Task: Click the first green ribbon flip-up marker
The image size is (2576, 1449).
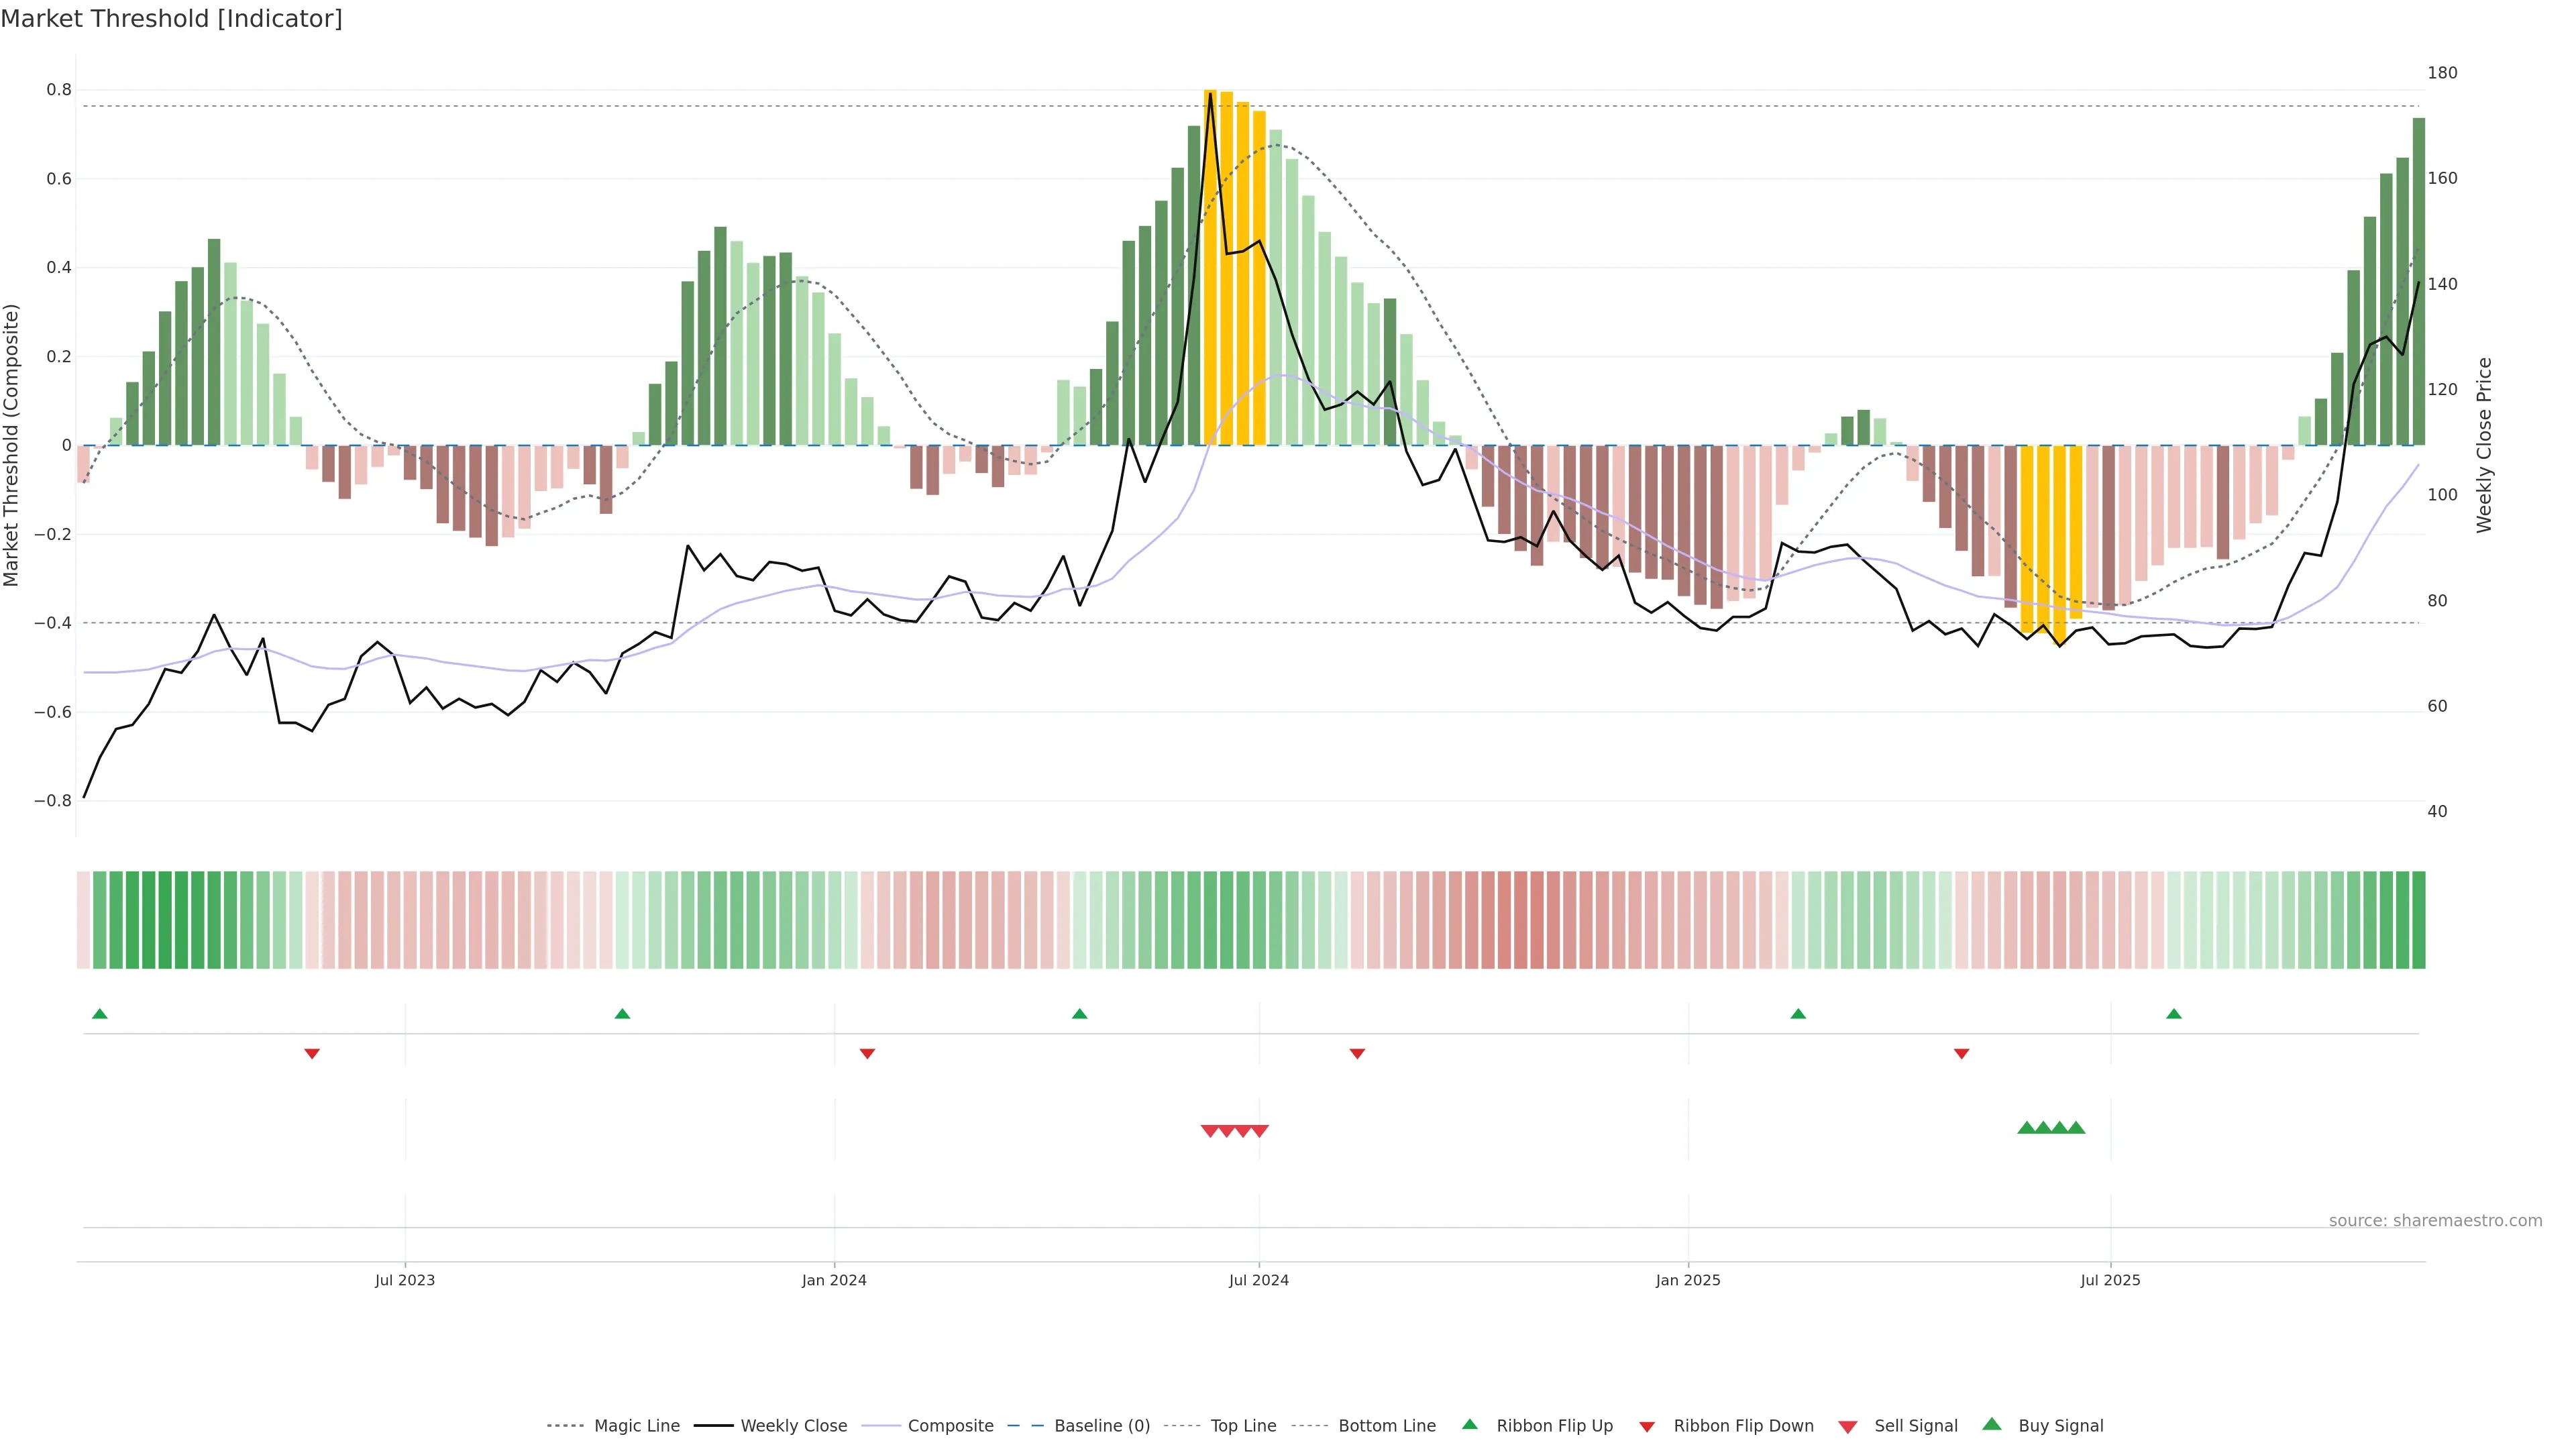Action: 99,1014
